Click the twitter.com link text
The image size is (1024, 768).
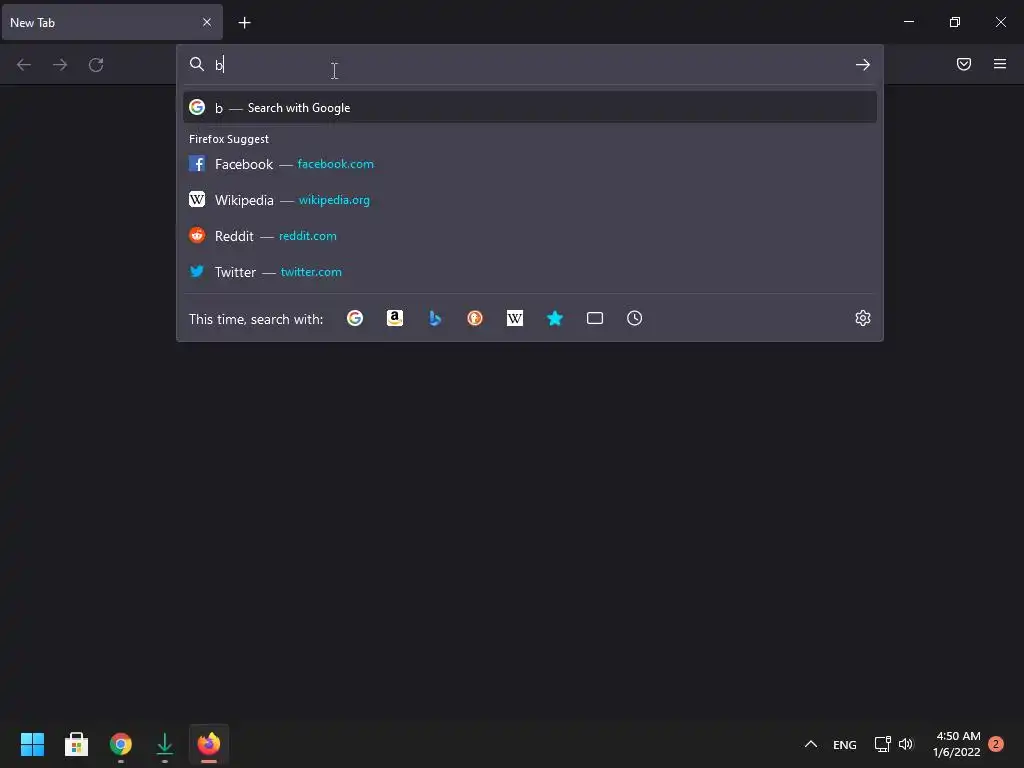click(x=311, y=272)
